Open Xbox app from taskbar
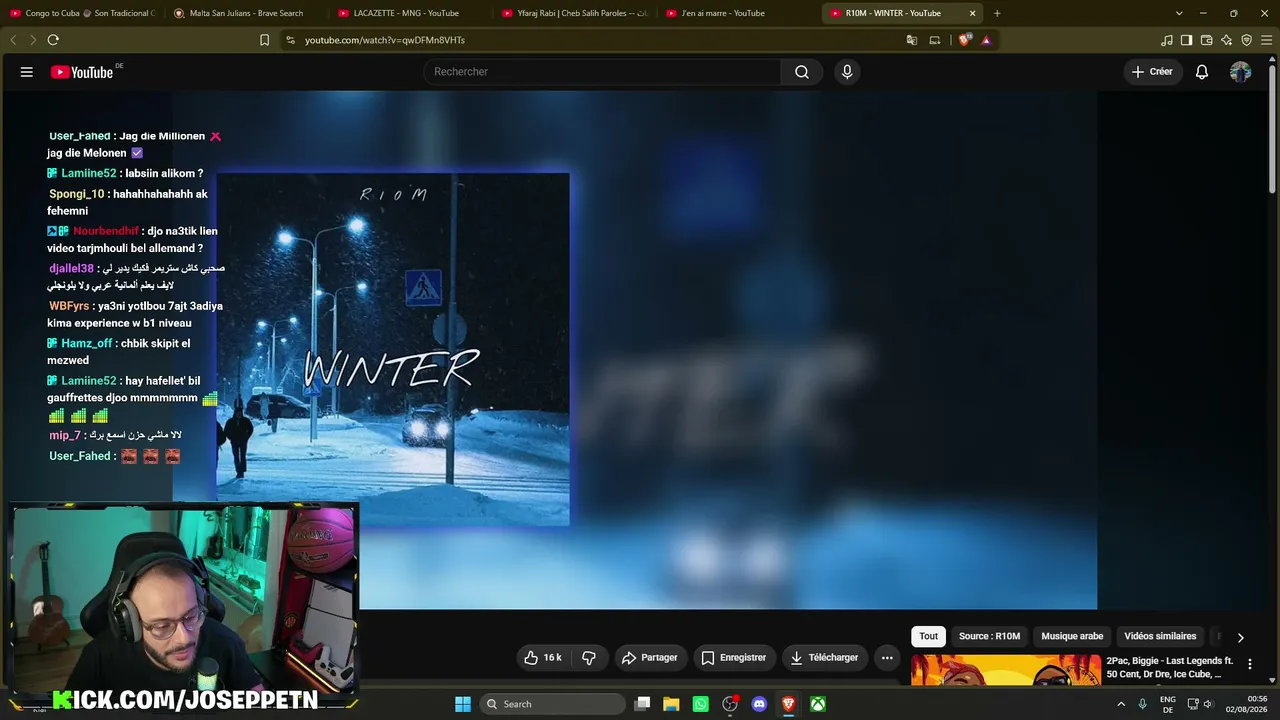Image resolution: width=1280 pixels, height=720 pixels. click(x=818, y=704)
